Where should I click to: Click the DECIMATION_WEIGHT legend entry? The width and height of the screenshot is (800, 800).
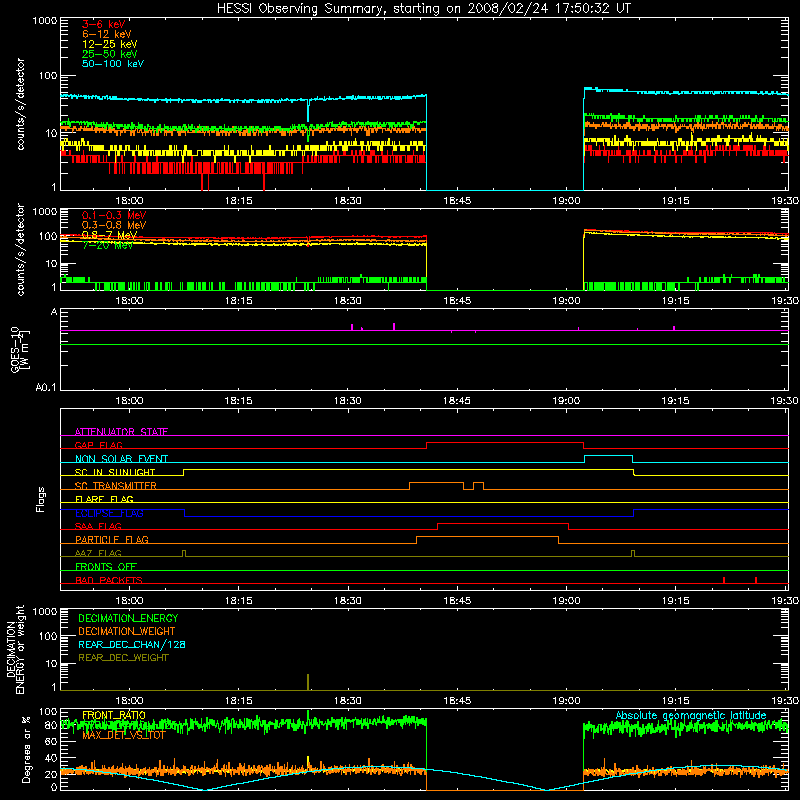pos(127,631)
